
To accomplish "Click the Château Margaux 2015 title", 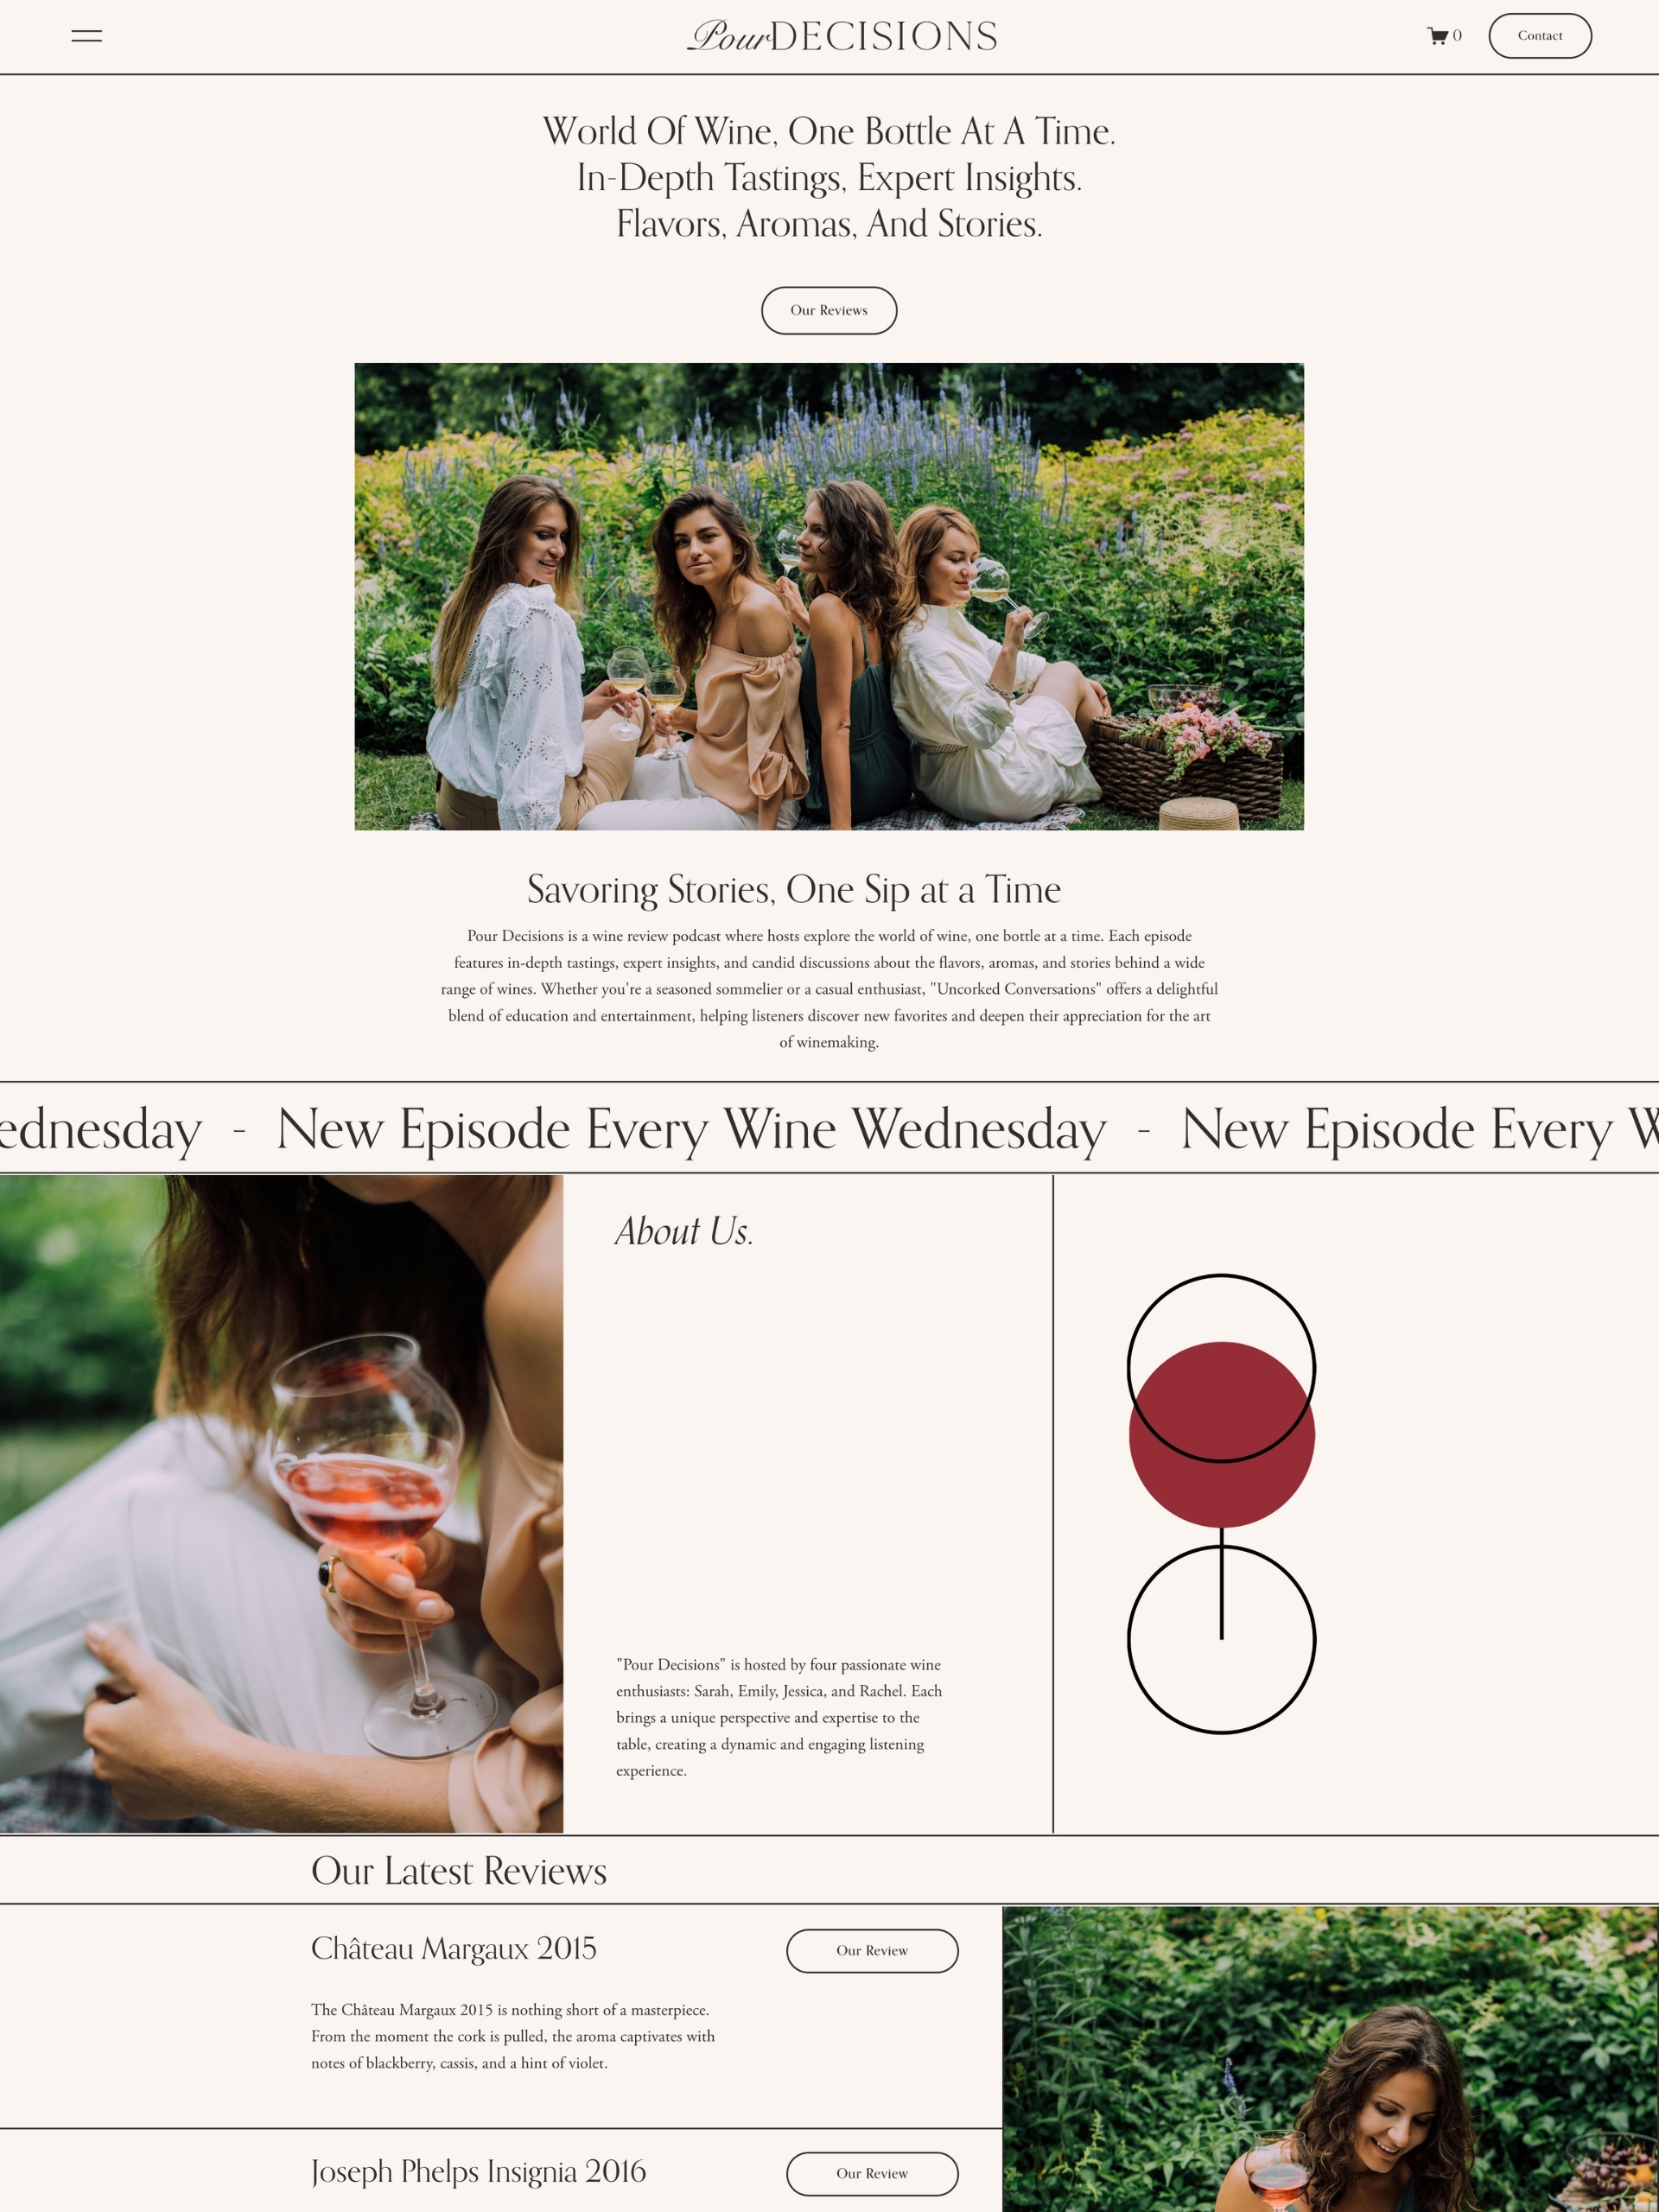I will pos(453,1948).
